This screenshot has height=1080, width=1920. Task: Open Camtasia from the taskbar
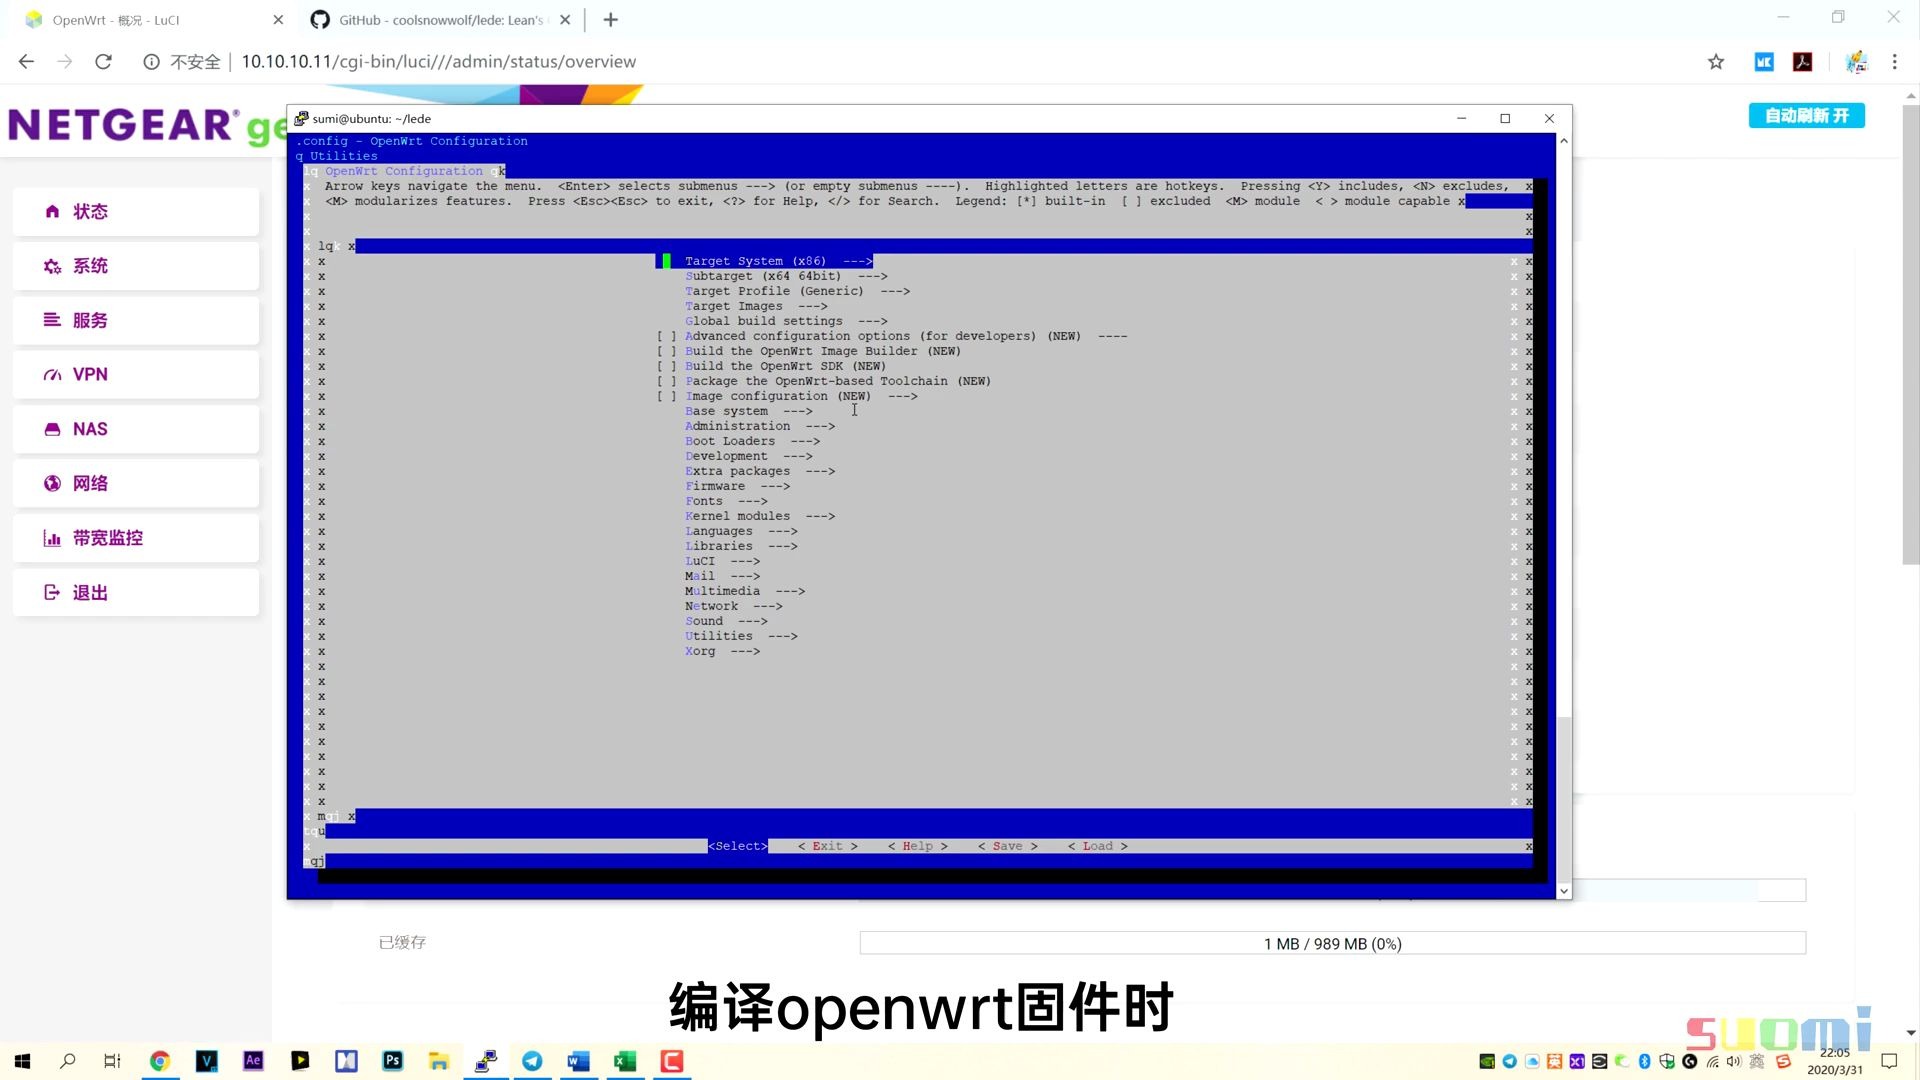tap(672, 1061)
